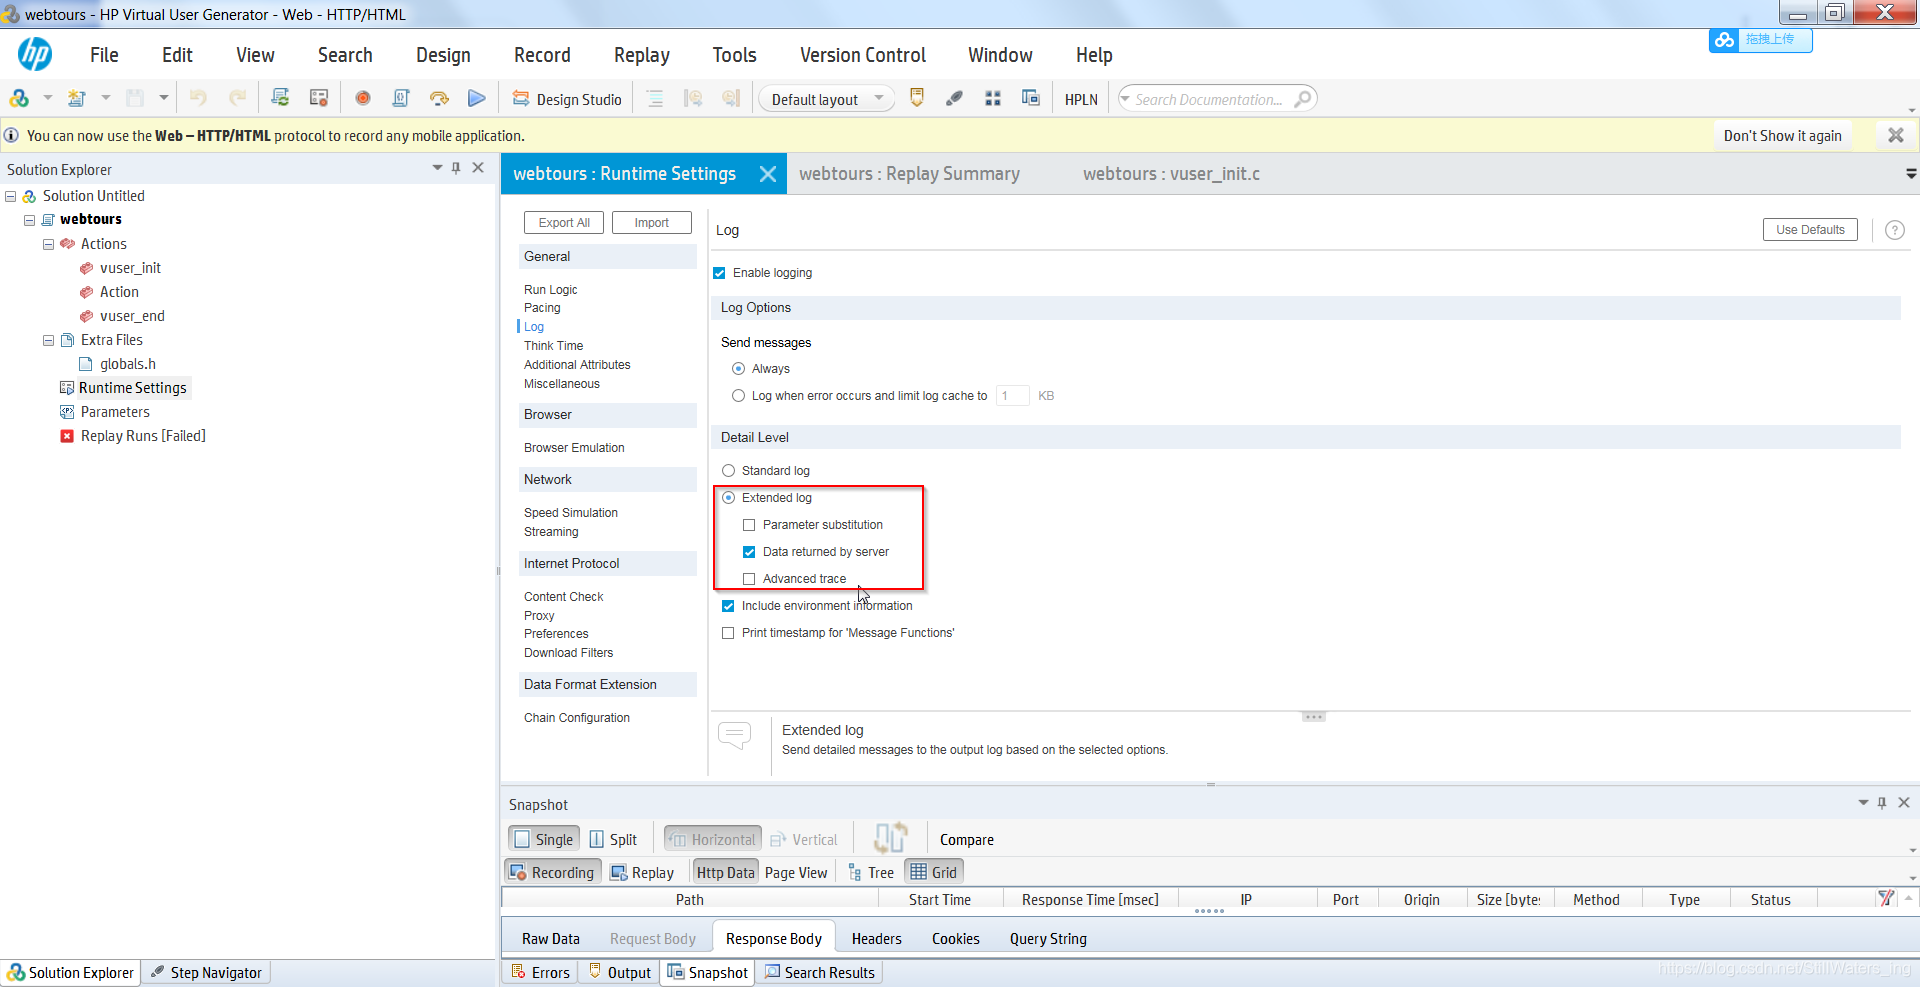Click the runtime settings toolbar icon

pyautogui.click(x=319, y=98)
